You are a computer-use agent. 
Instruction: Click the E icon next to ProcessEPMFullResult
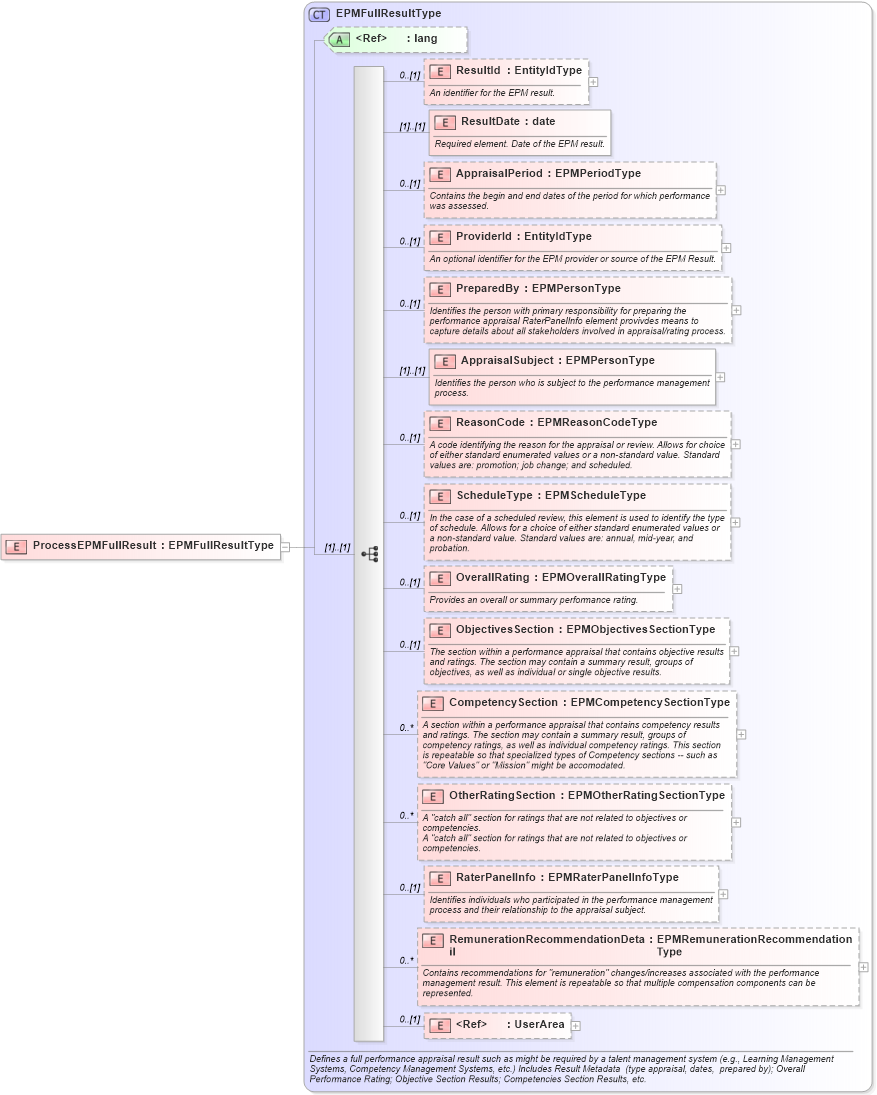(x=15, y=546)
